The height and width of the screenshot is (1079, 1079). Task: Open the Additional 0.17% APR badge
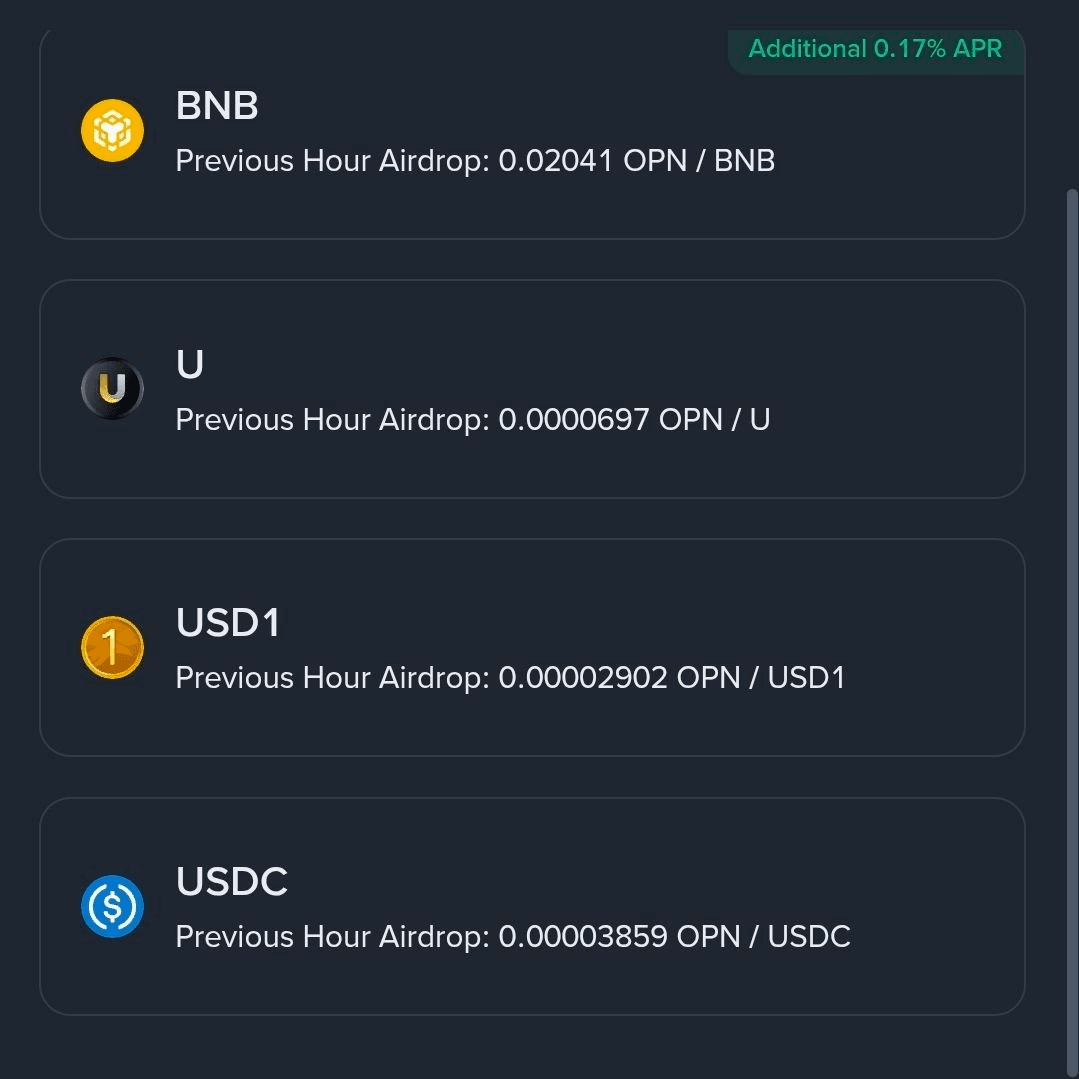click(x=875, y=49)
